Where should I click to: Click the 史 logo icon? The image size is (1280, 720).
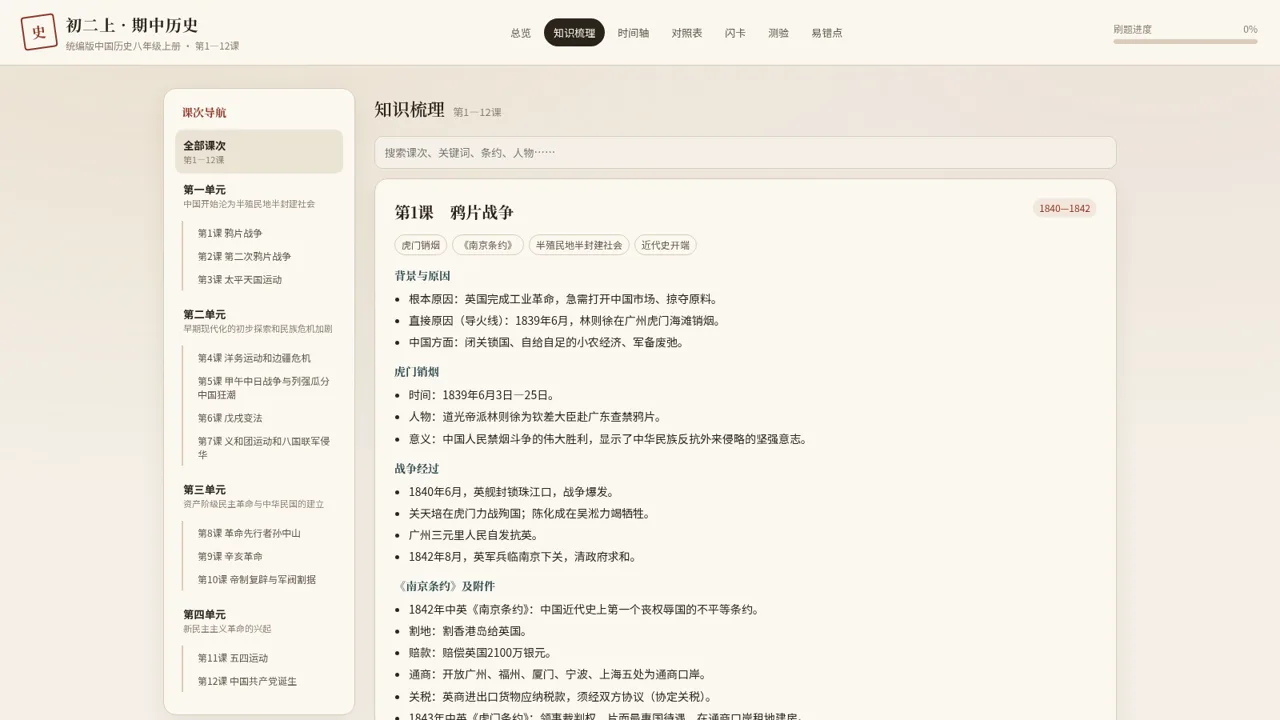coord(38,32)
